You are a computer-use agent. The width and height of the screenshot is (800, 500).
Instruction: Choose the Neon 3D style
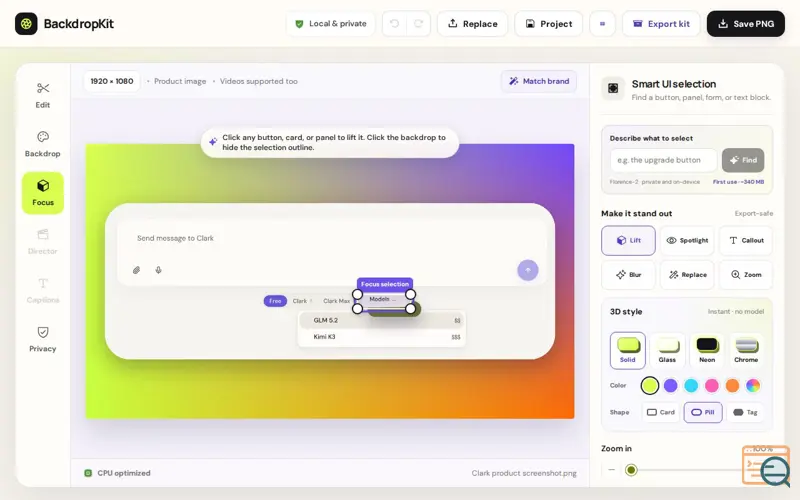pyautogui.click(x=707, y=350)
